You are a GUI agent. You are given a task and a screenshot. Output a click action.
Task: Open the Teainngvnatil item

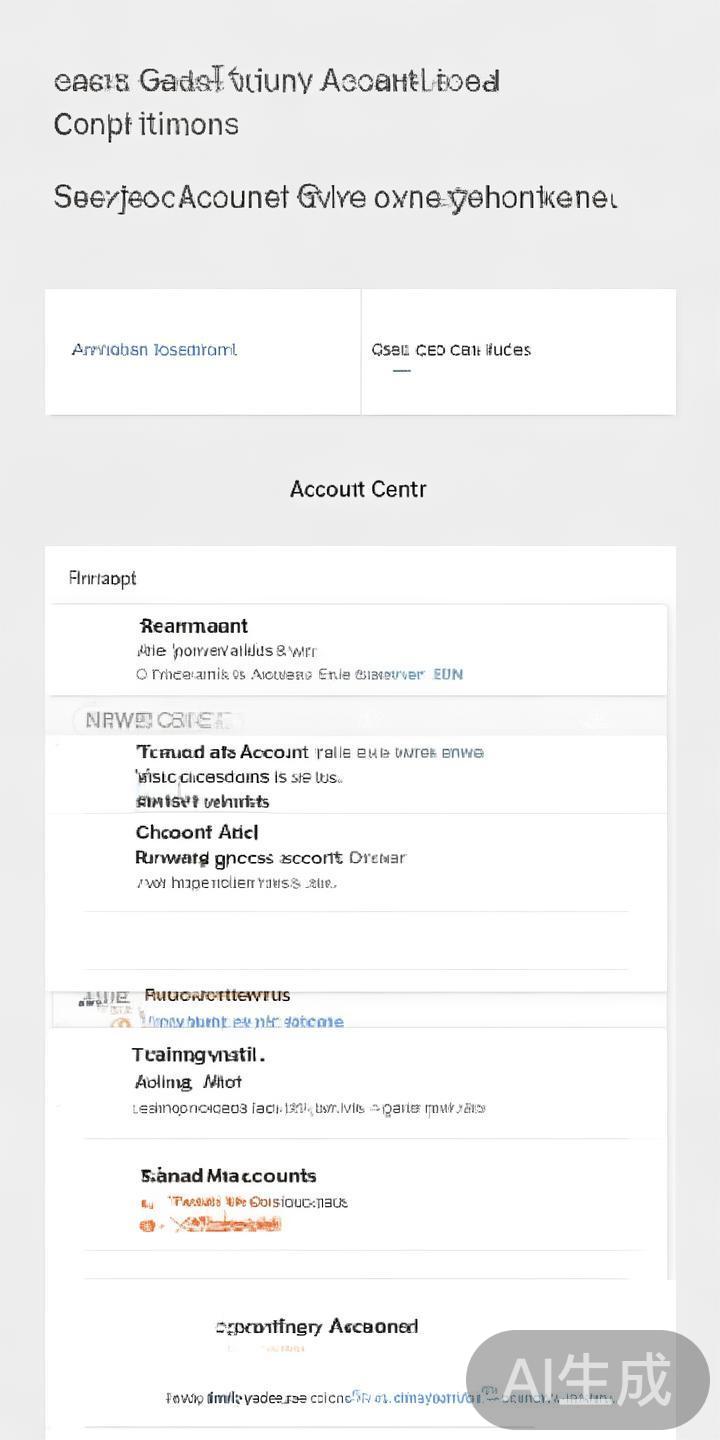(x=198, y=1055)
